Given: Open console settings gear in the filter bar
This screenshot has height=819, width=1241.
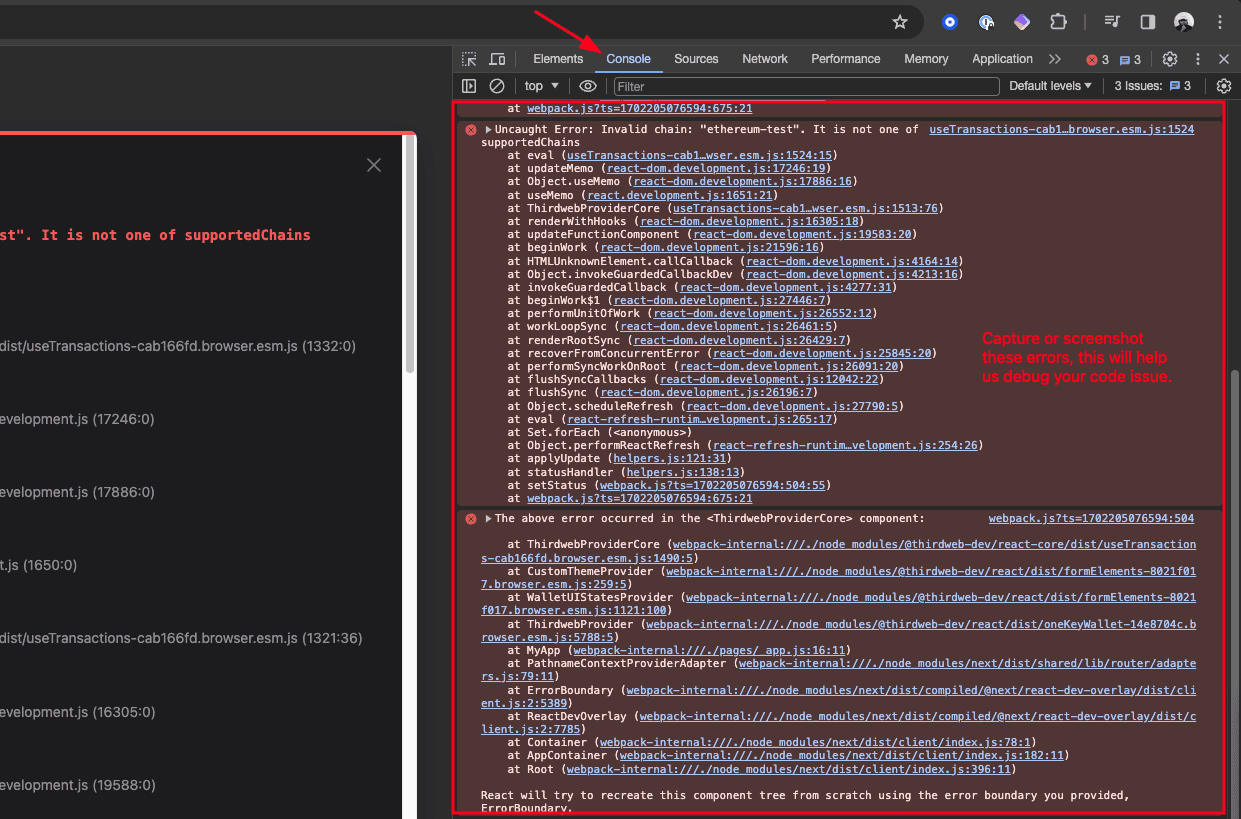Looking at the screenshot, I should [1223, 86].
